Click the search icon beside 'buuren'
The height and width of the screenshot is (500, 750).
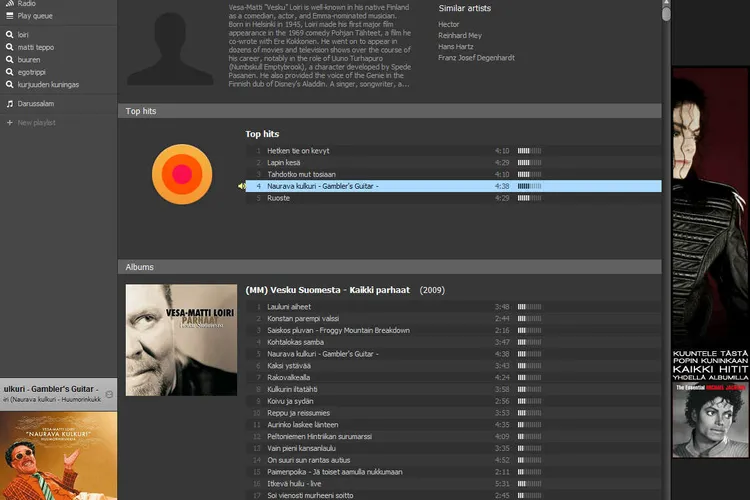point(10,60)
